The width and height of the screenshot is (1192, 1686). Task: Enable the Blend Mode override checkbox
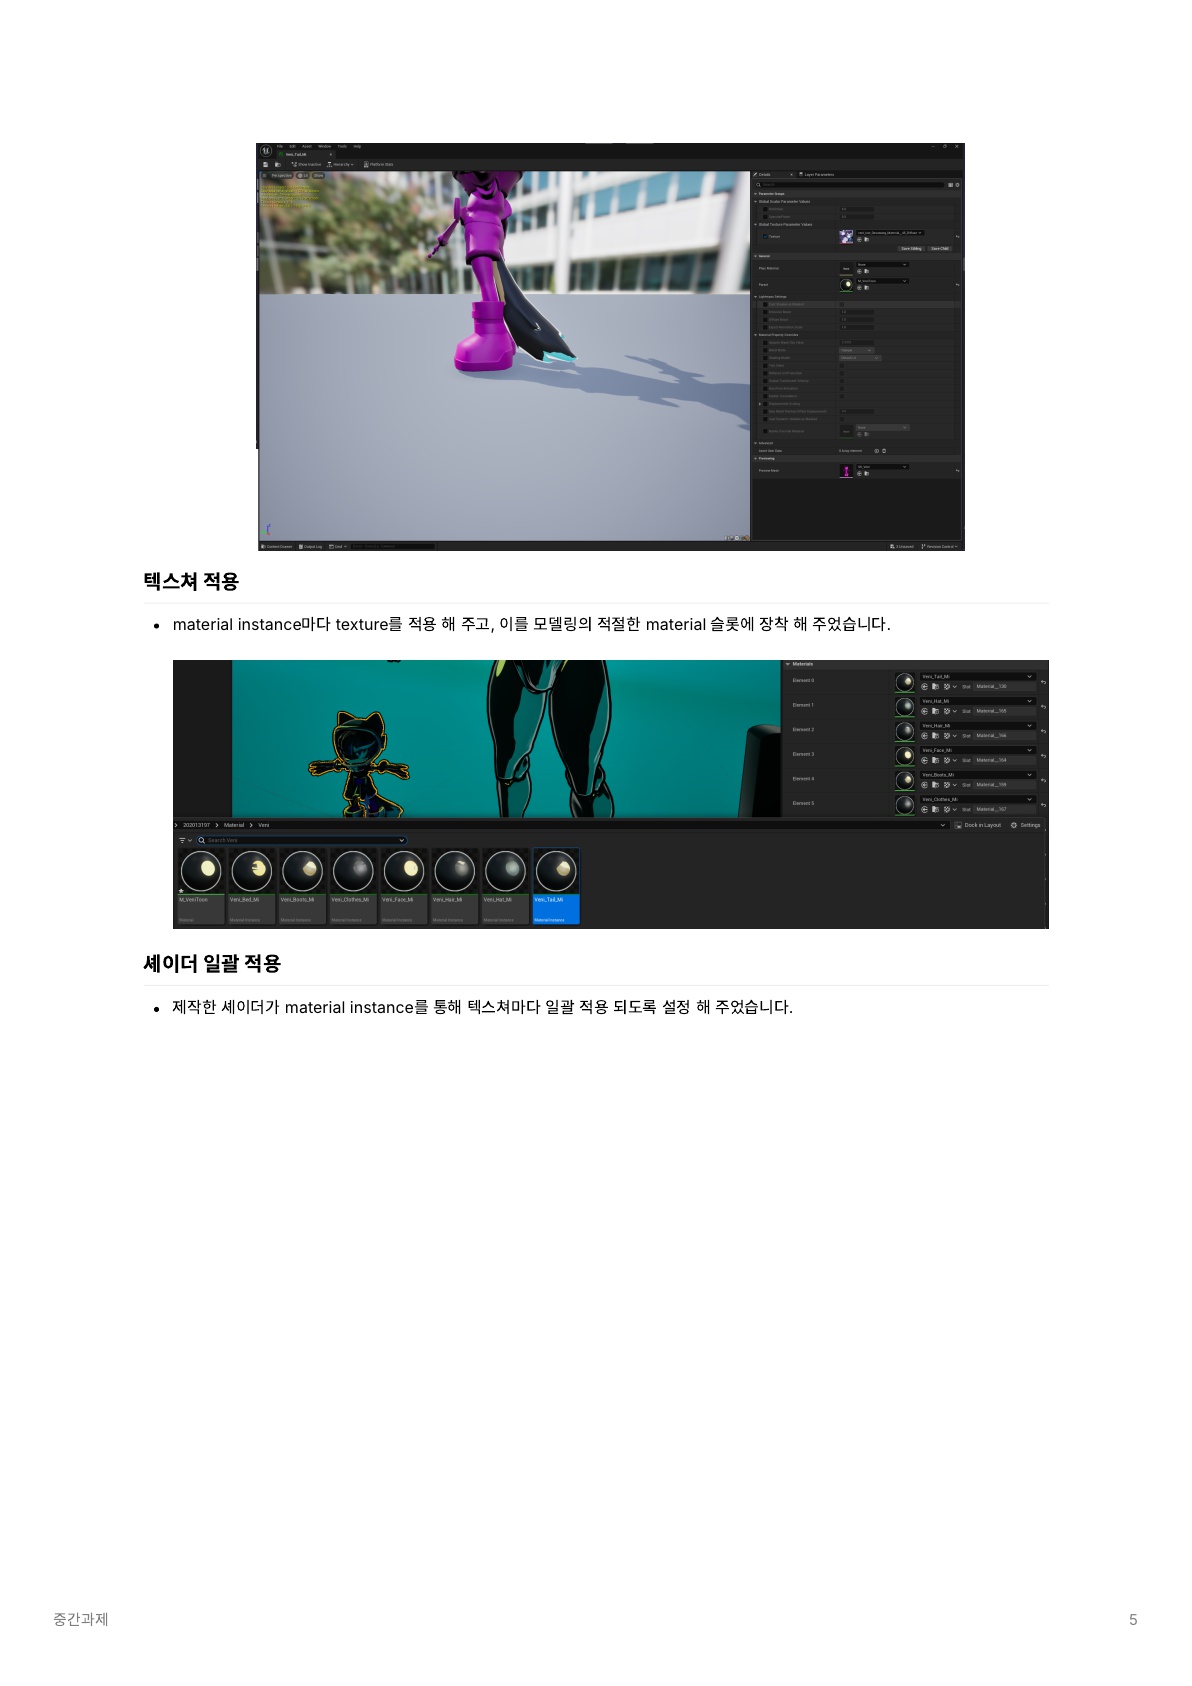(x=765, y=350)
